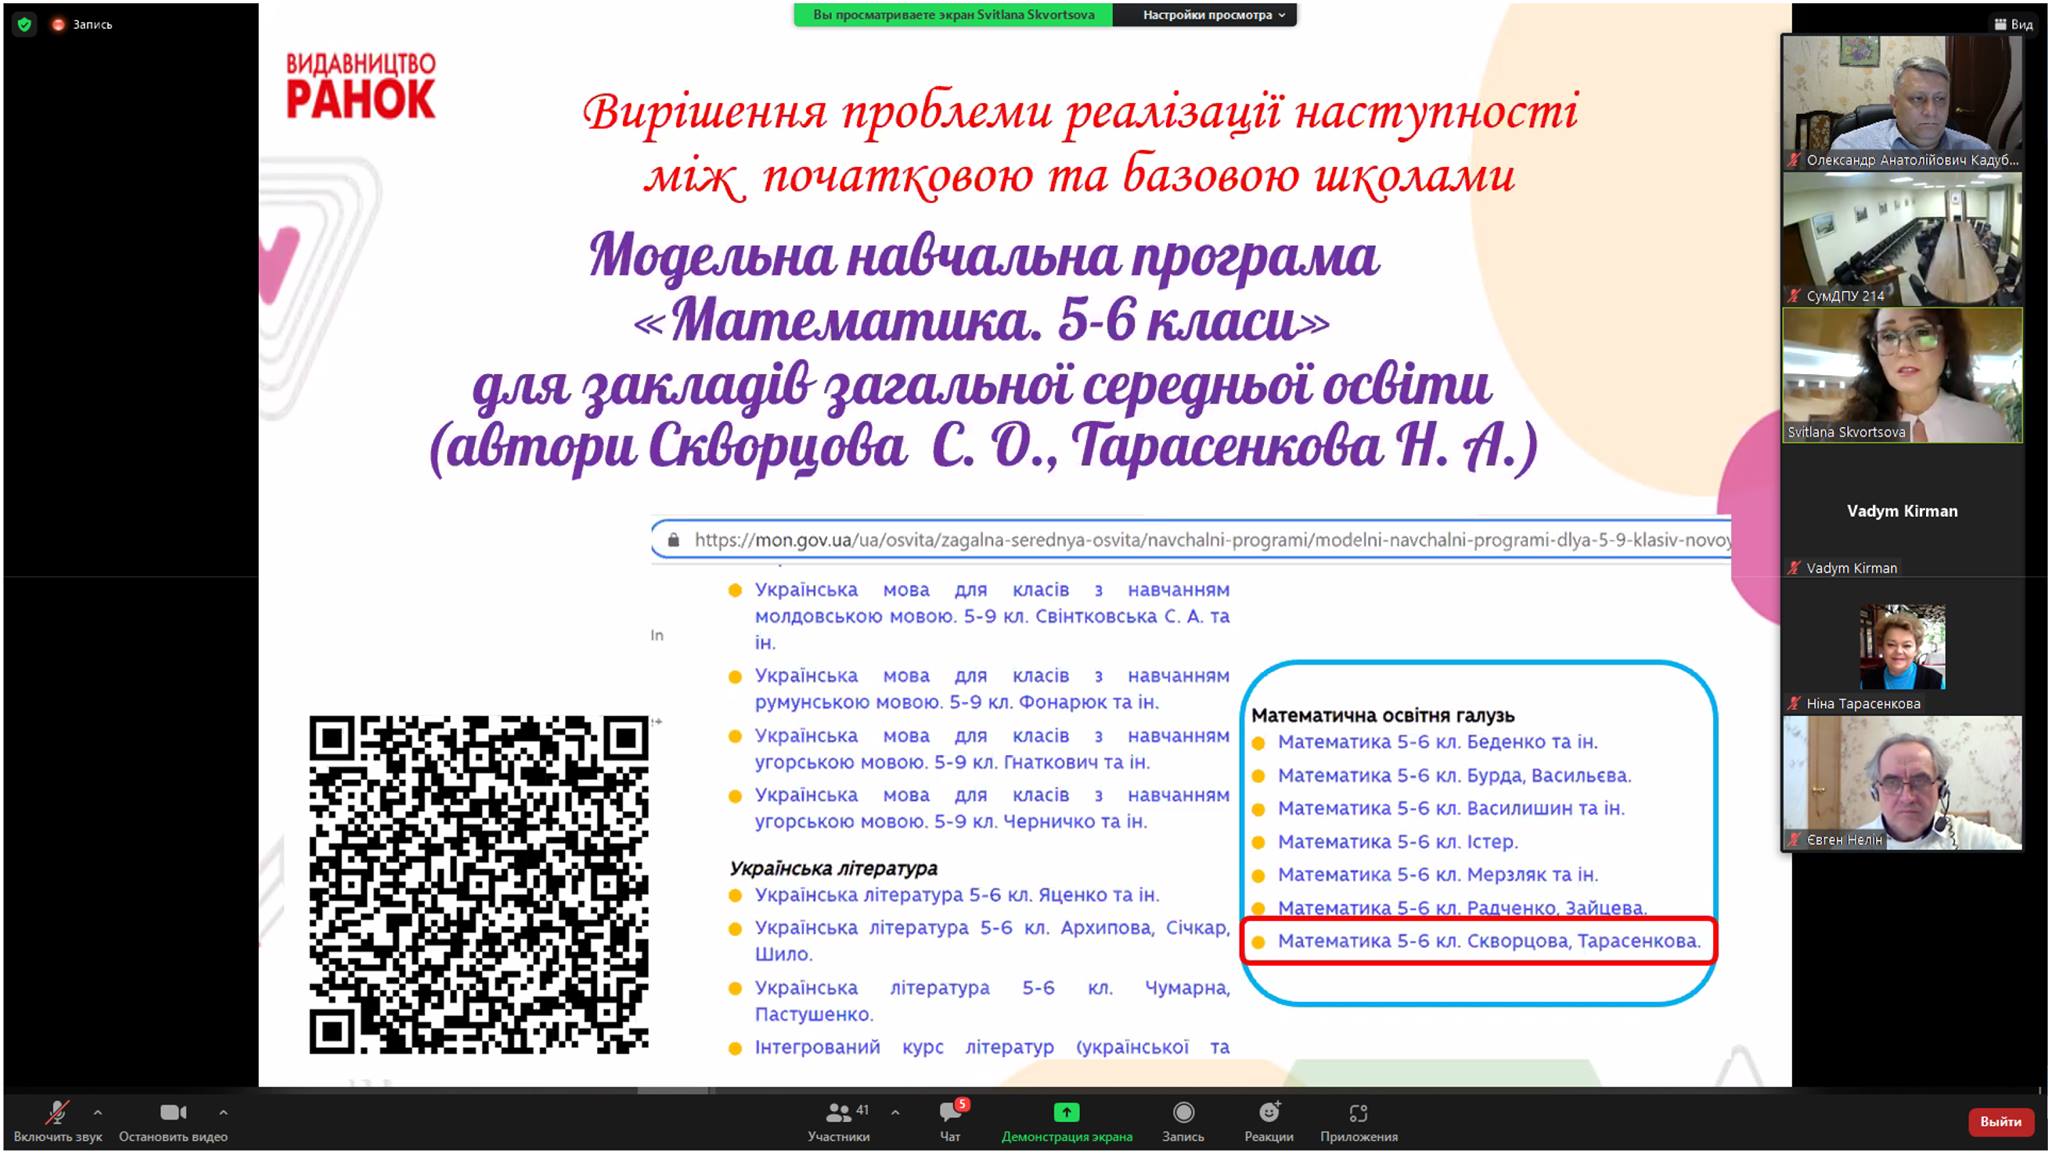
Task: Click the Вид view layout button
Action: click(x=2012, y=24)
